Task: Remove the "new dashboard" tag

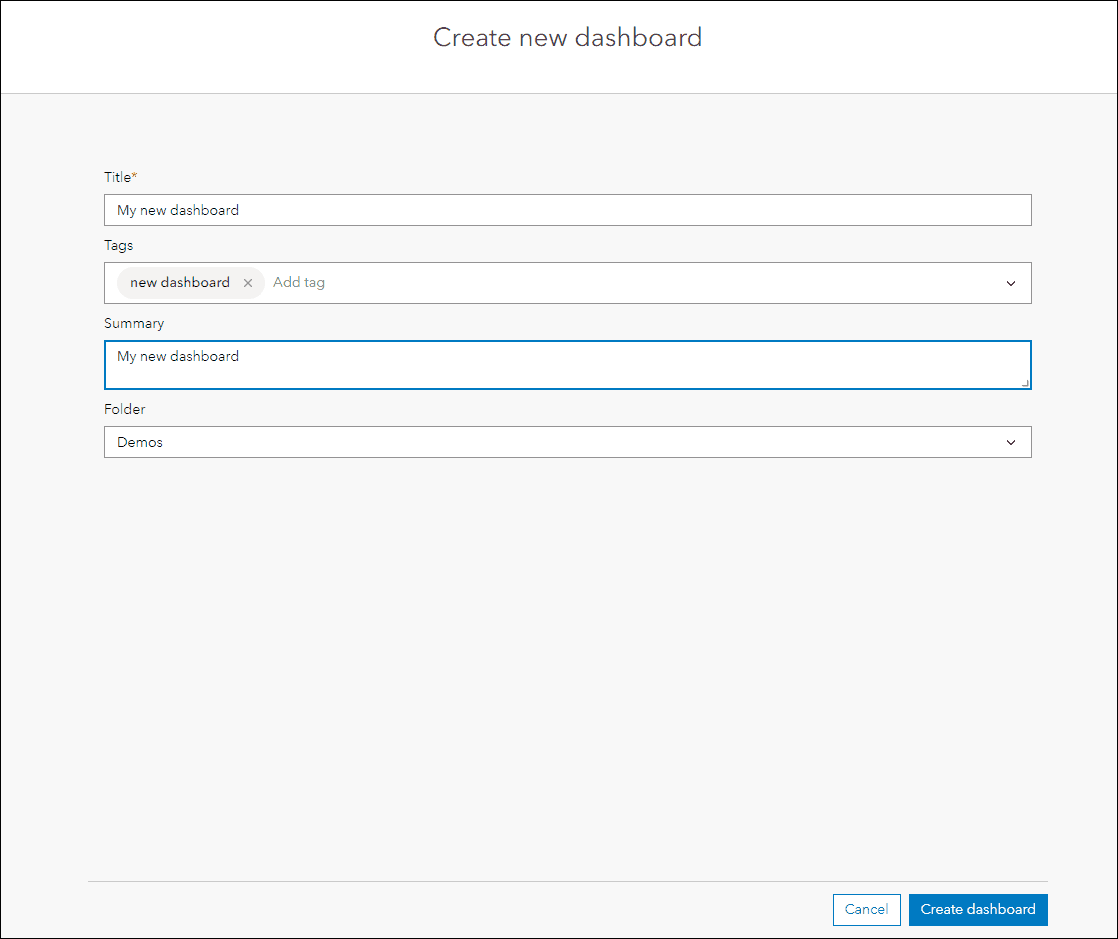Action: (248, 283)
